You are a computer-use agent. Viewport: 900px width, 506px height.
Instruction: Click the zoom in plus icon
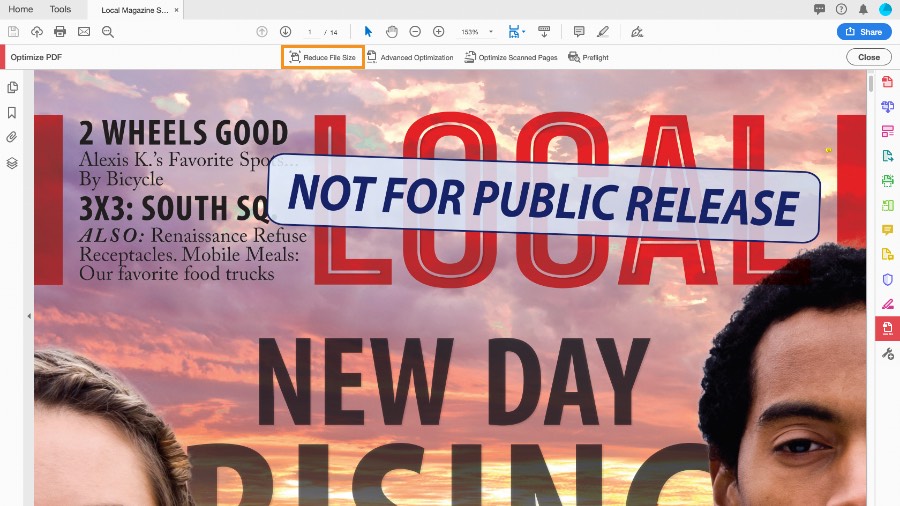[x=438, y=32]
